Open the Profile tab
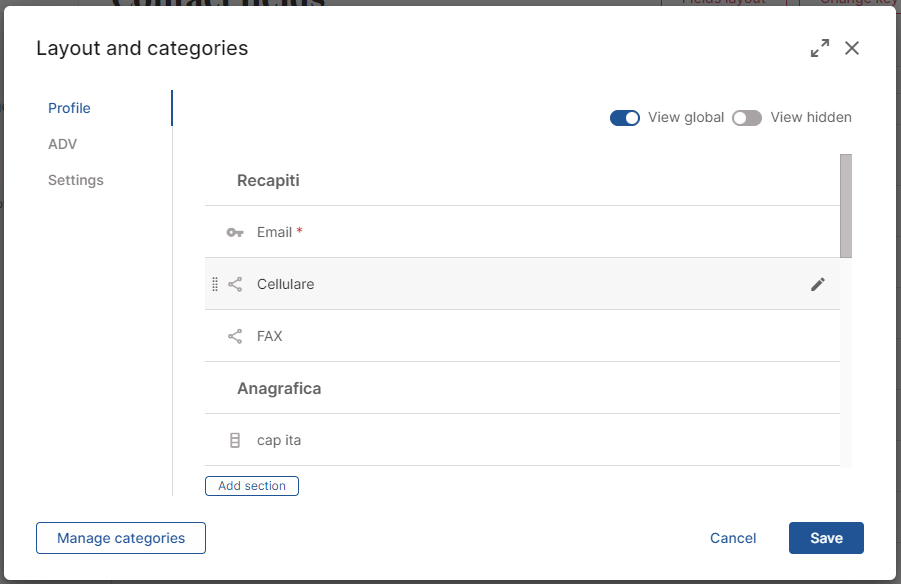The width and height of the screenshot is (901, 584). point(69,108)
